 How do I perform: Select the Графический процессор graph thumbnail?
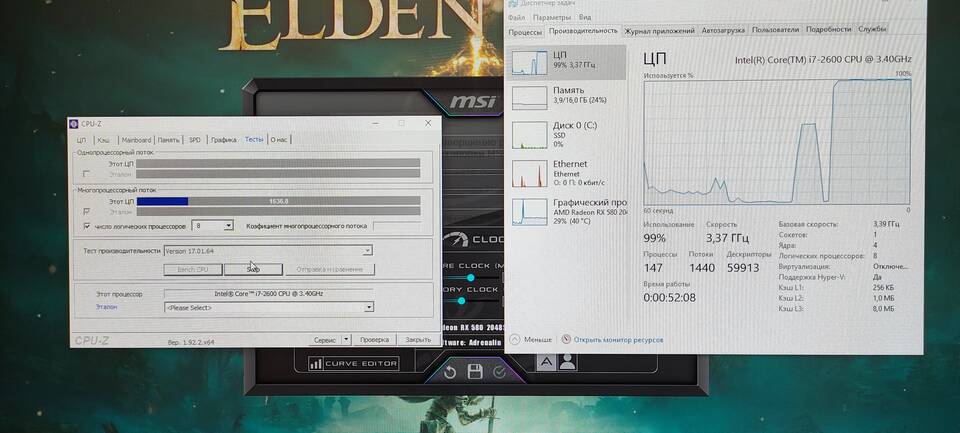[x=530, y=212]
